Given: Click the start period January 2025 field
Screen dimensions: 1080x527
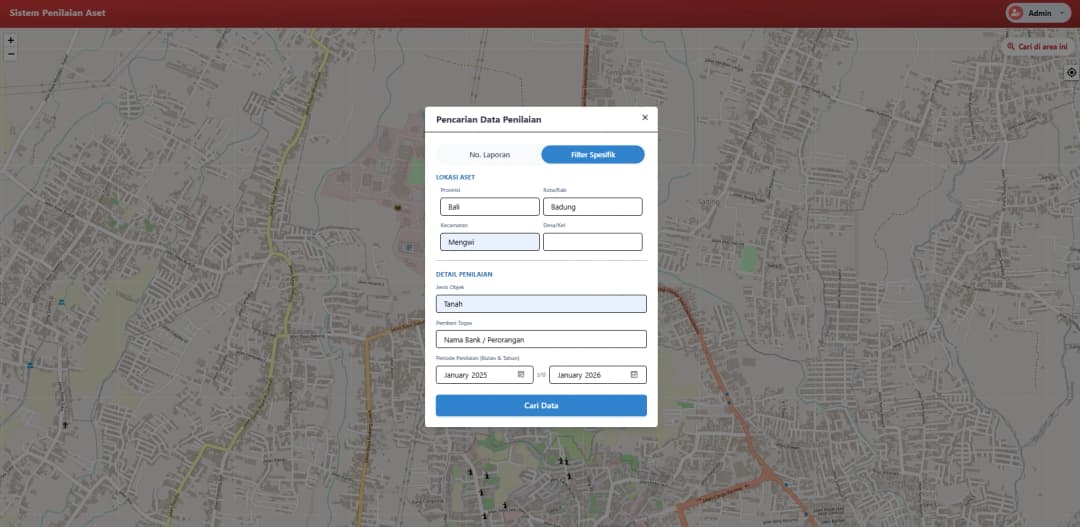Looking at the screenshot, I should [475, 375].
